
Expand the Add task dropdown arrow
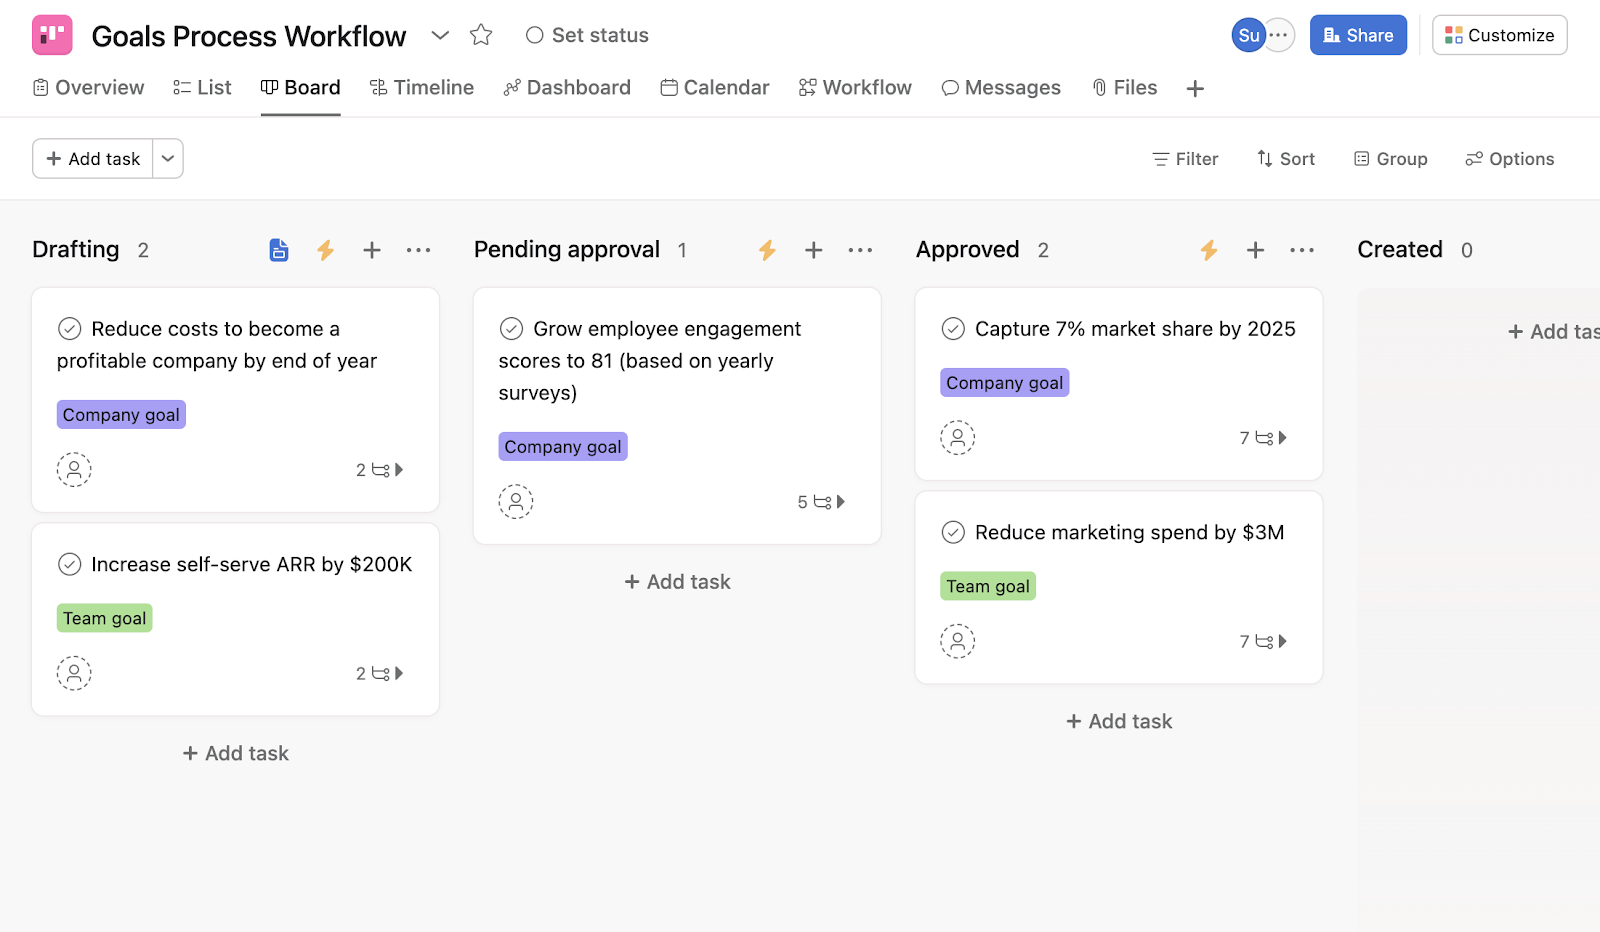168,159
